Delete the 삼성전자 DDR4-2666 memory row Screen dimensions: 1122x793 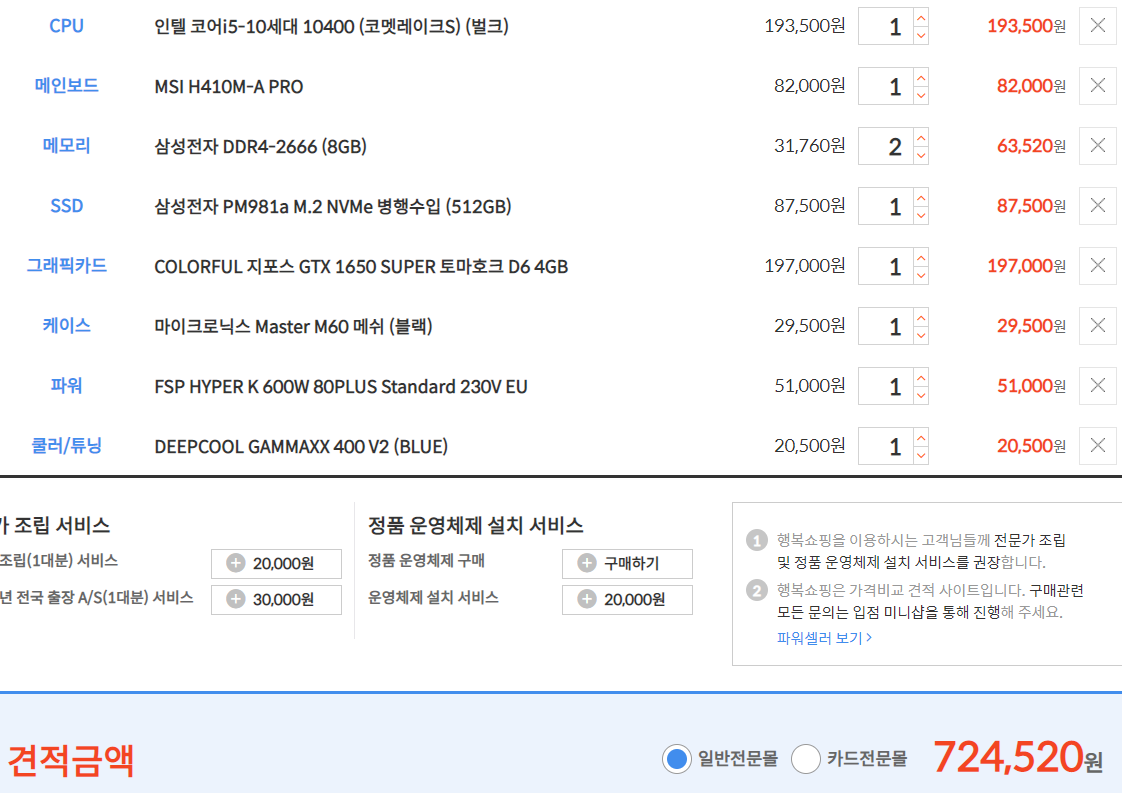[x=1098, y=146]
